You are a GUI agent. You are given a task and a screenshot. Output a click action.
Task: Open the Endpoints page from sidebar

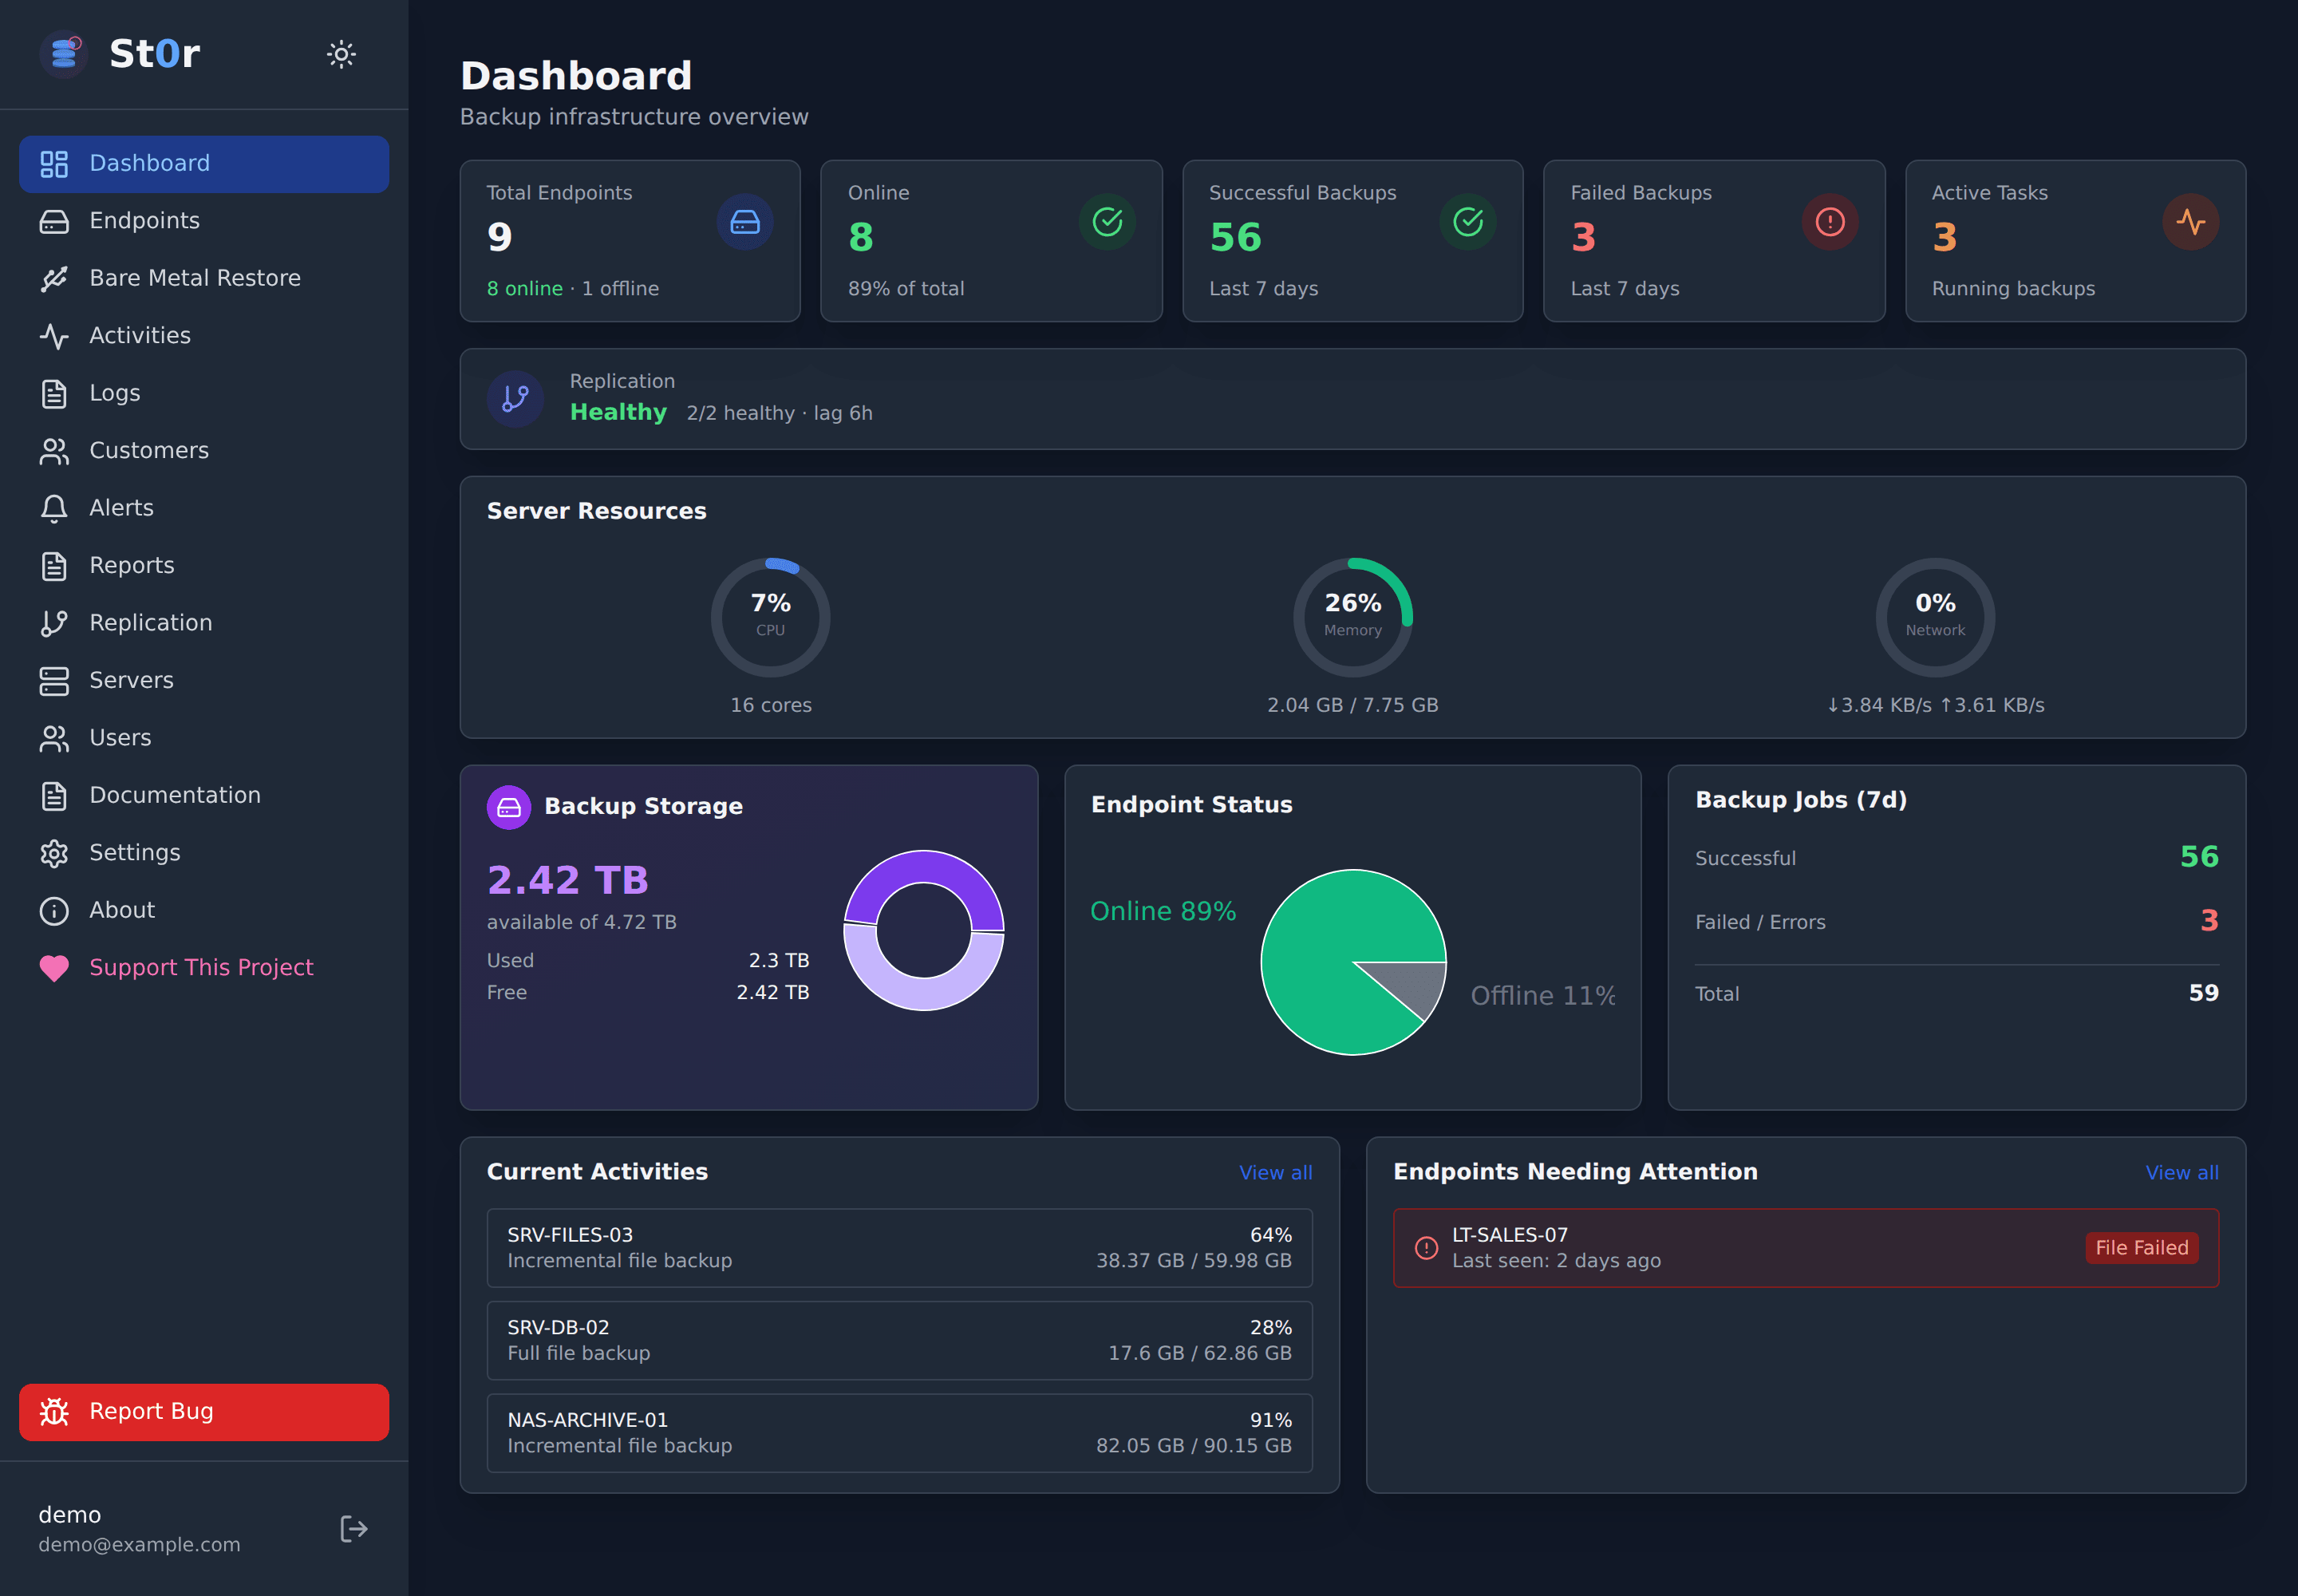(204, 221)
